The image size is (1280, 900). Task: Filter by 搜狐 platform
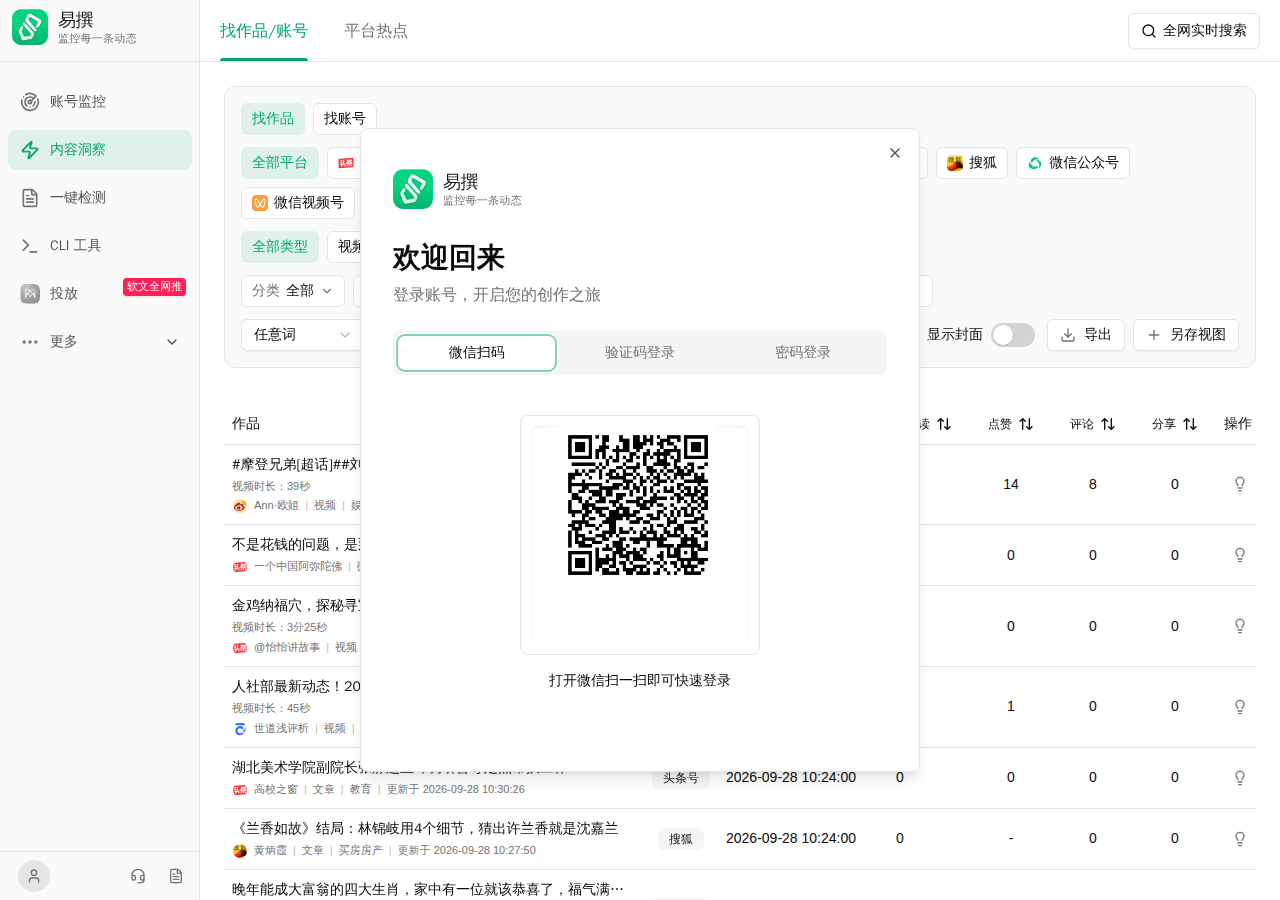[x=972, y=163]
